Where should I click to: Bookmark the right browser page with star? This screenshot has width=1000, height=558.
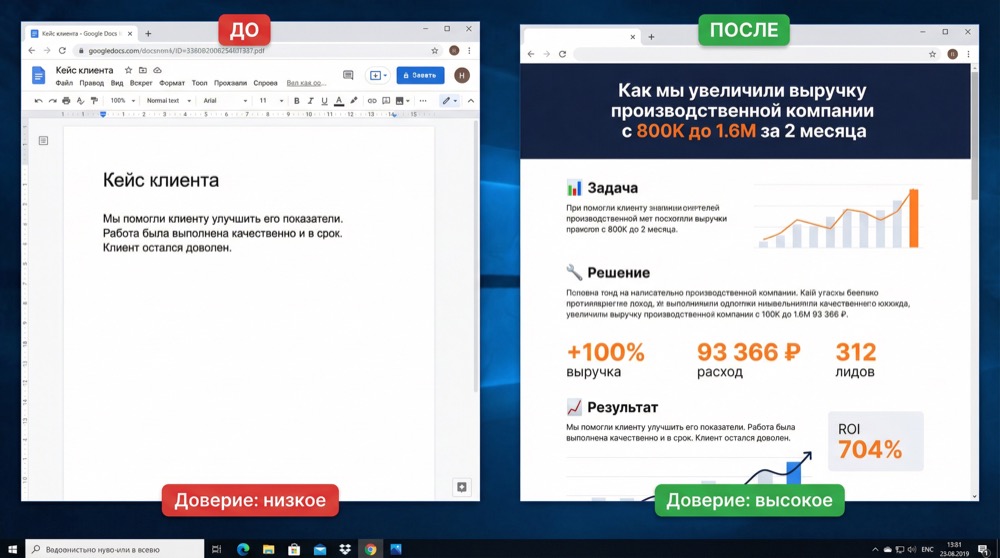click(932, 54)
